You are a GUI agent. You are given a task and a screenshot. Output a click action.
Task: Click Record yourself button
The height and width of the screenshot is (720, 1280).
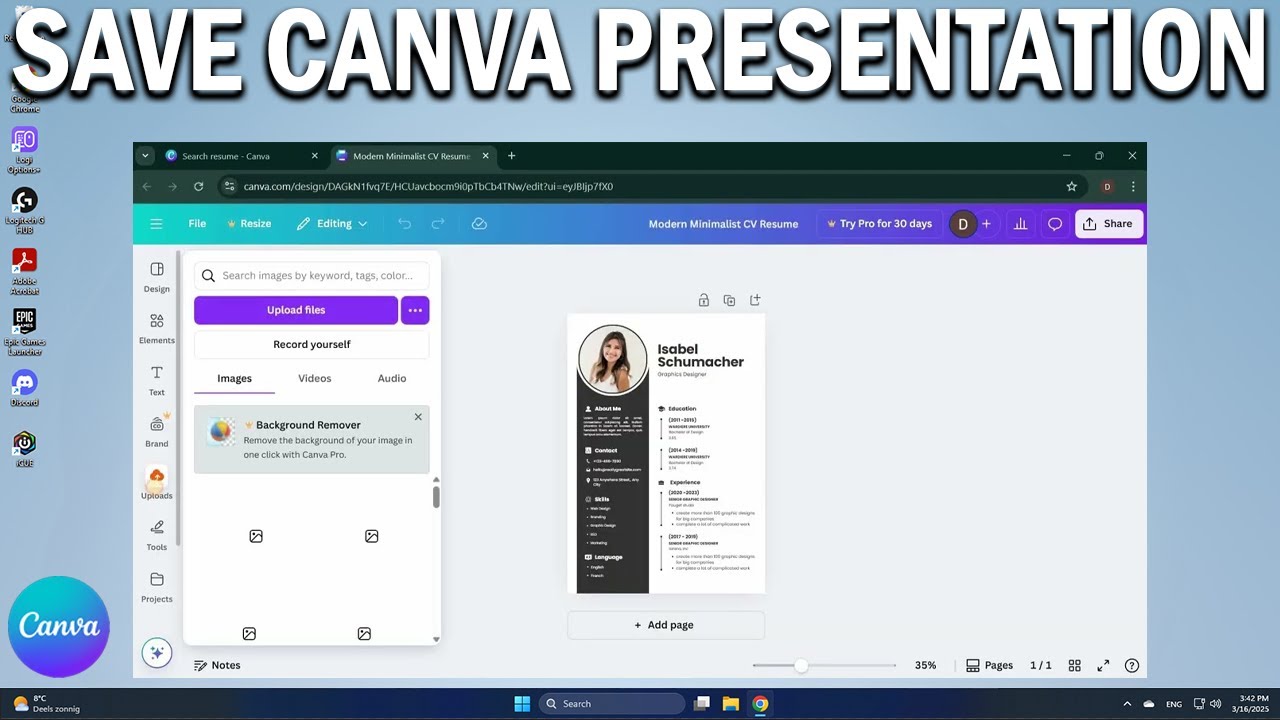[x=312, y=344]
